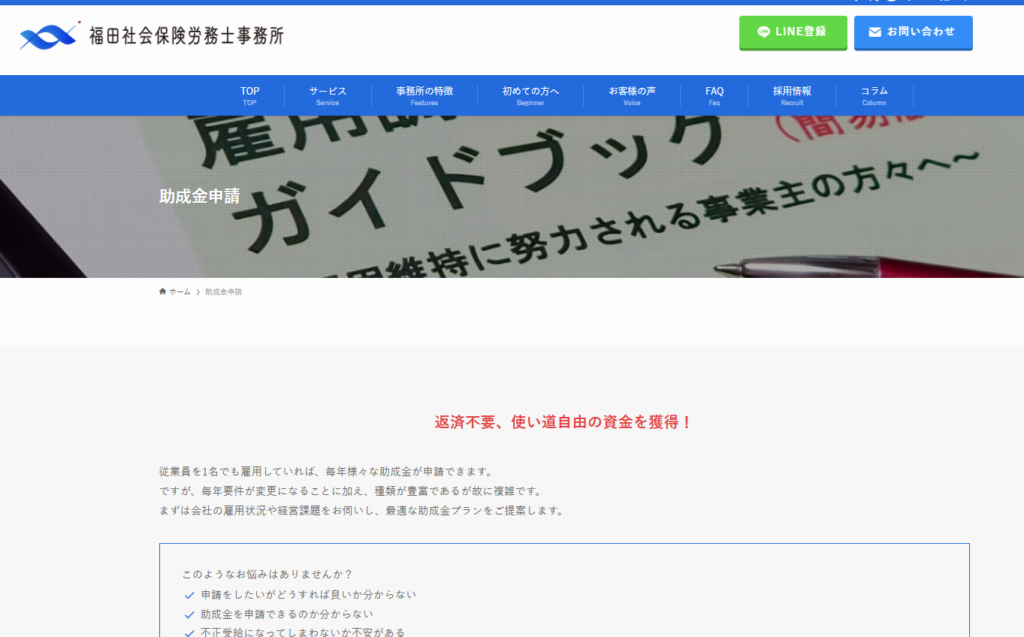This screenshot has width=1024, height=637.
Task: Open サービス menu item
Action: click(327, 95)
